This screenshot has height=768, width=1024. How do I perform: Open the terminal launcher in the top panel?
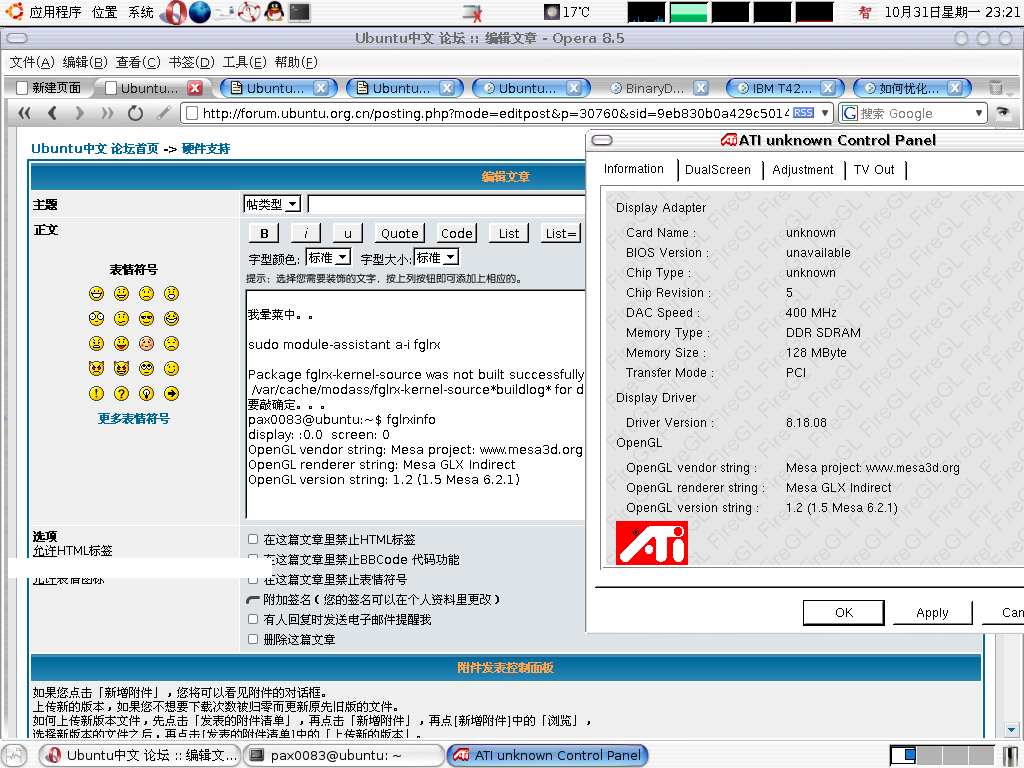pos(300,12)
